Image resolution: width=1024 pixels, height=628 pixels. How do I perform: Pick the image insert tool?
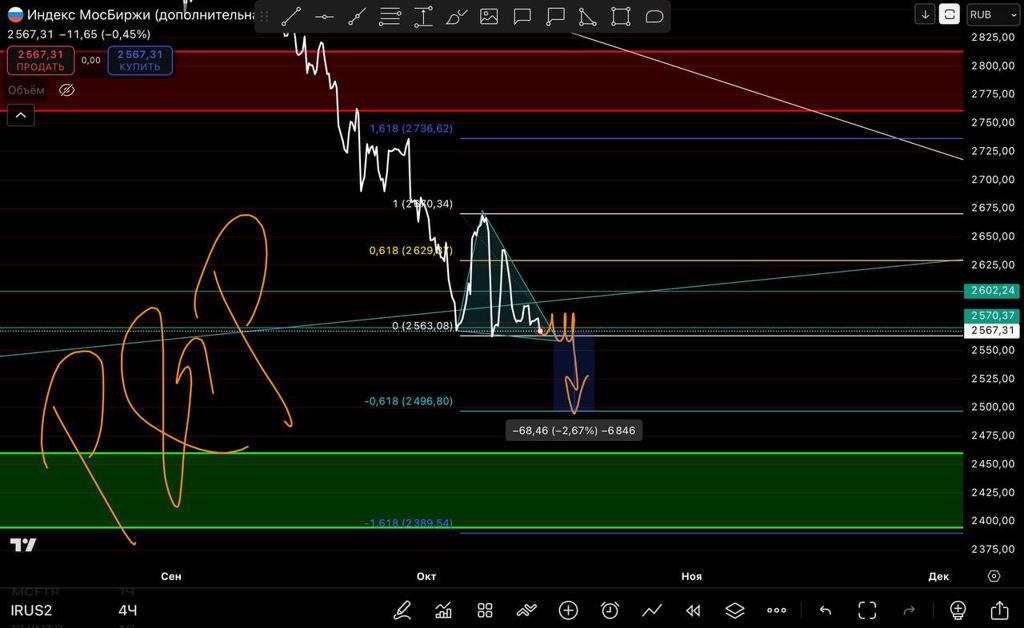coord(489,16)
